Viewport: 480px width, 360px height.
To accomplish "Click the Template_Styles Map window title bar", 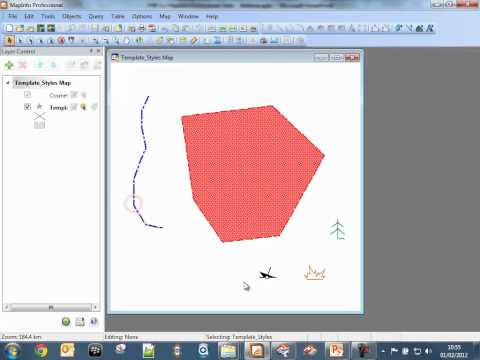I will (x=213, y=58).
